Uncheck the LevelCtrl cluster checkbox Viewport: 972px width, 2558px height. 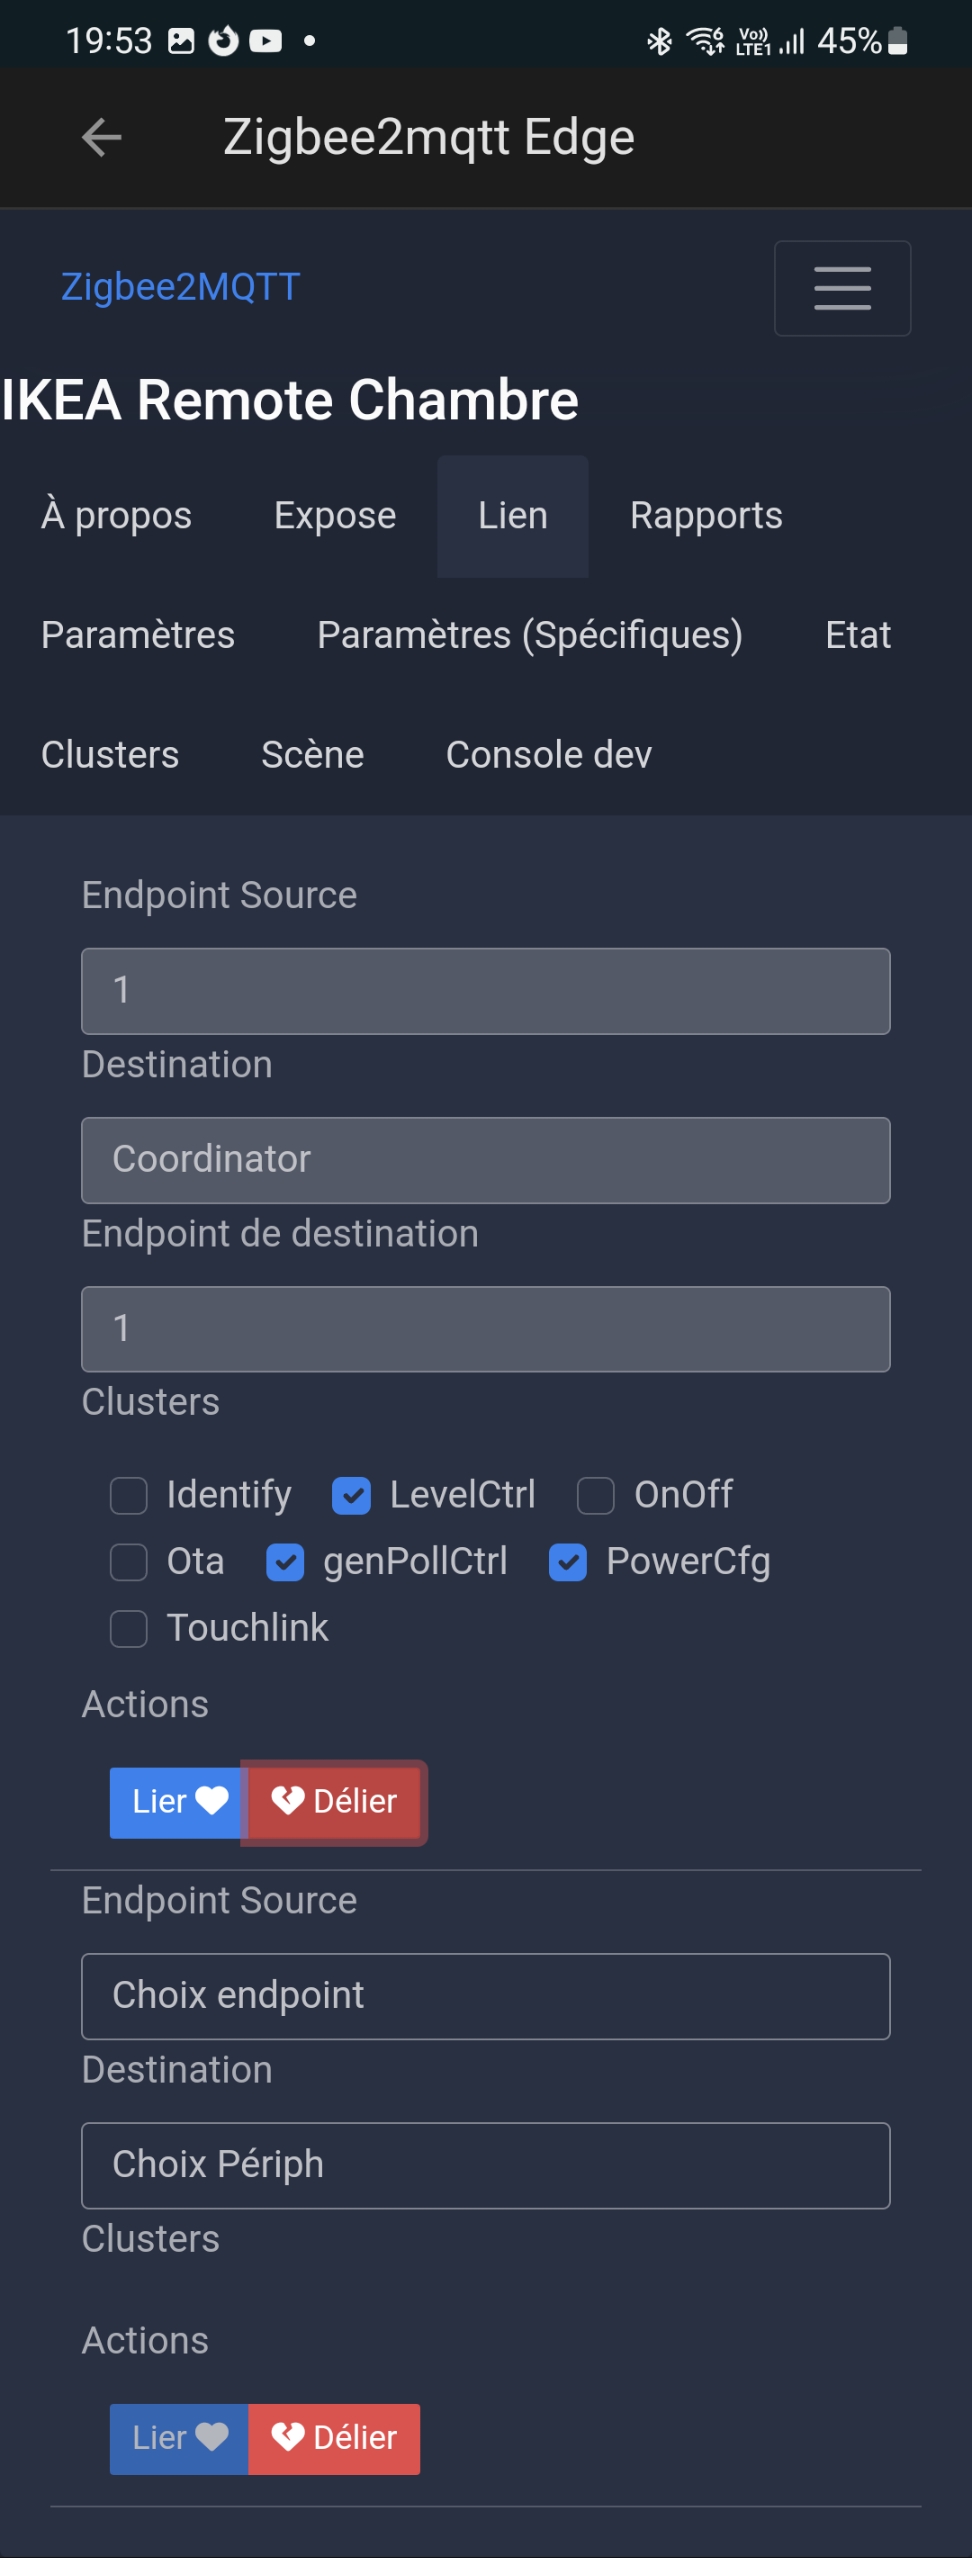pyautogui.click(x=351, y=1496)
